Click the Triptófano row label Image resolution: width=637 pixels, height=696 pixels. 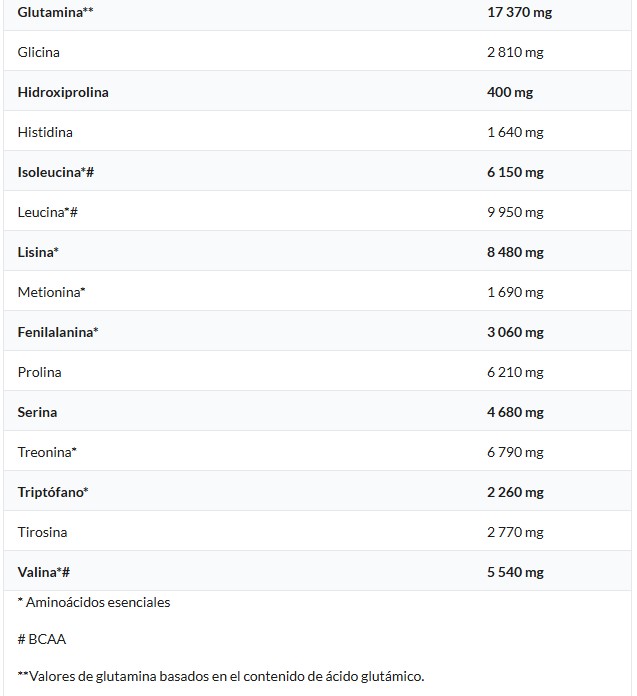[x=53, y=492]
